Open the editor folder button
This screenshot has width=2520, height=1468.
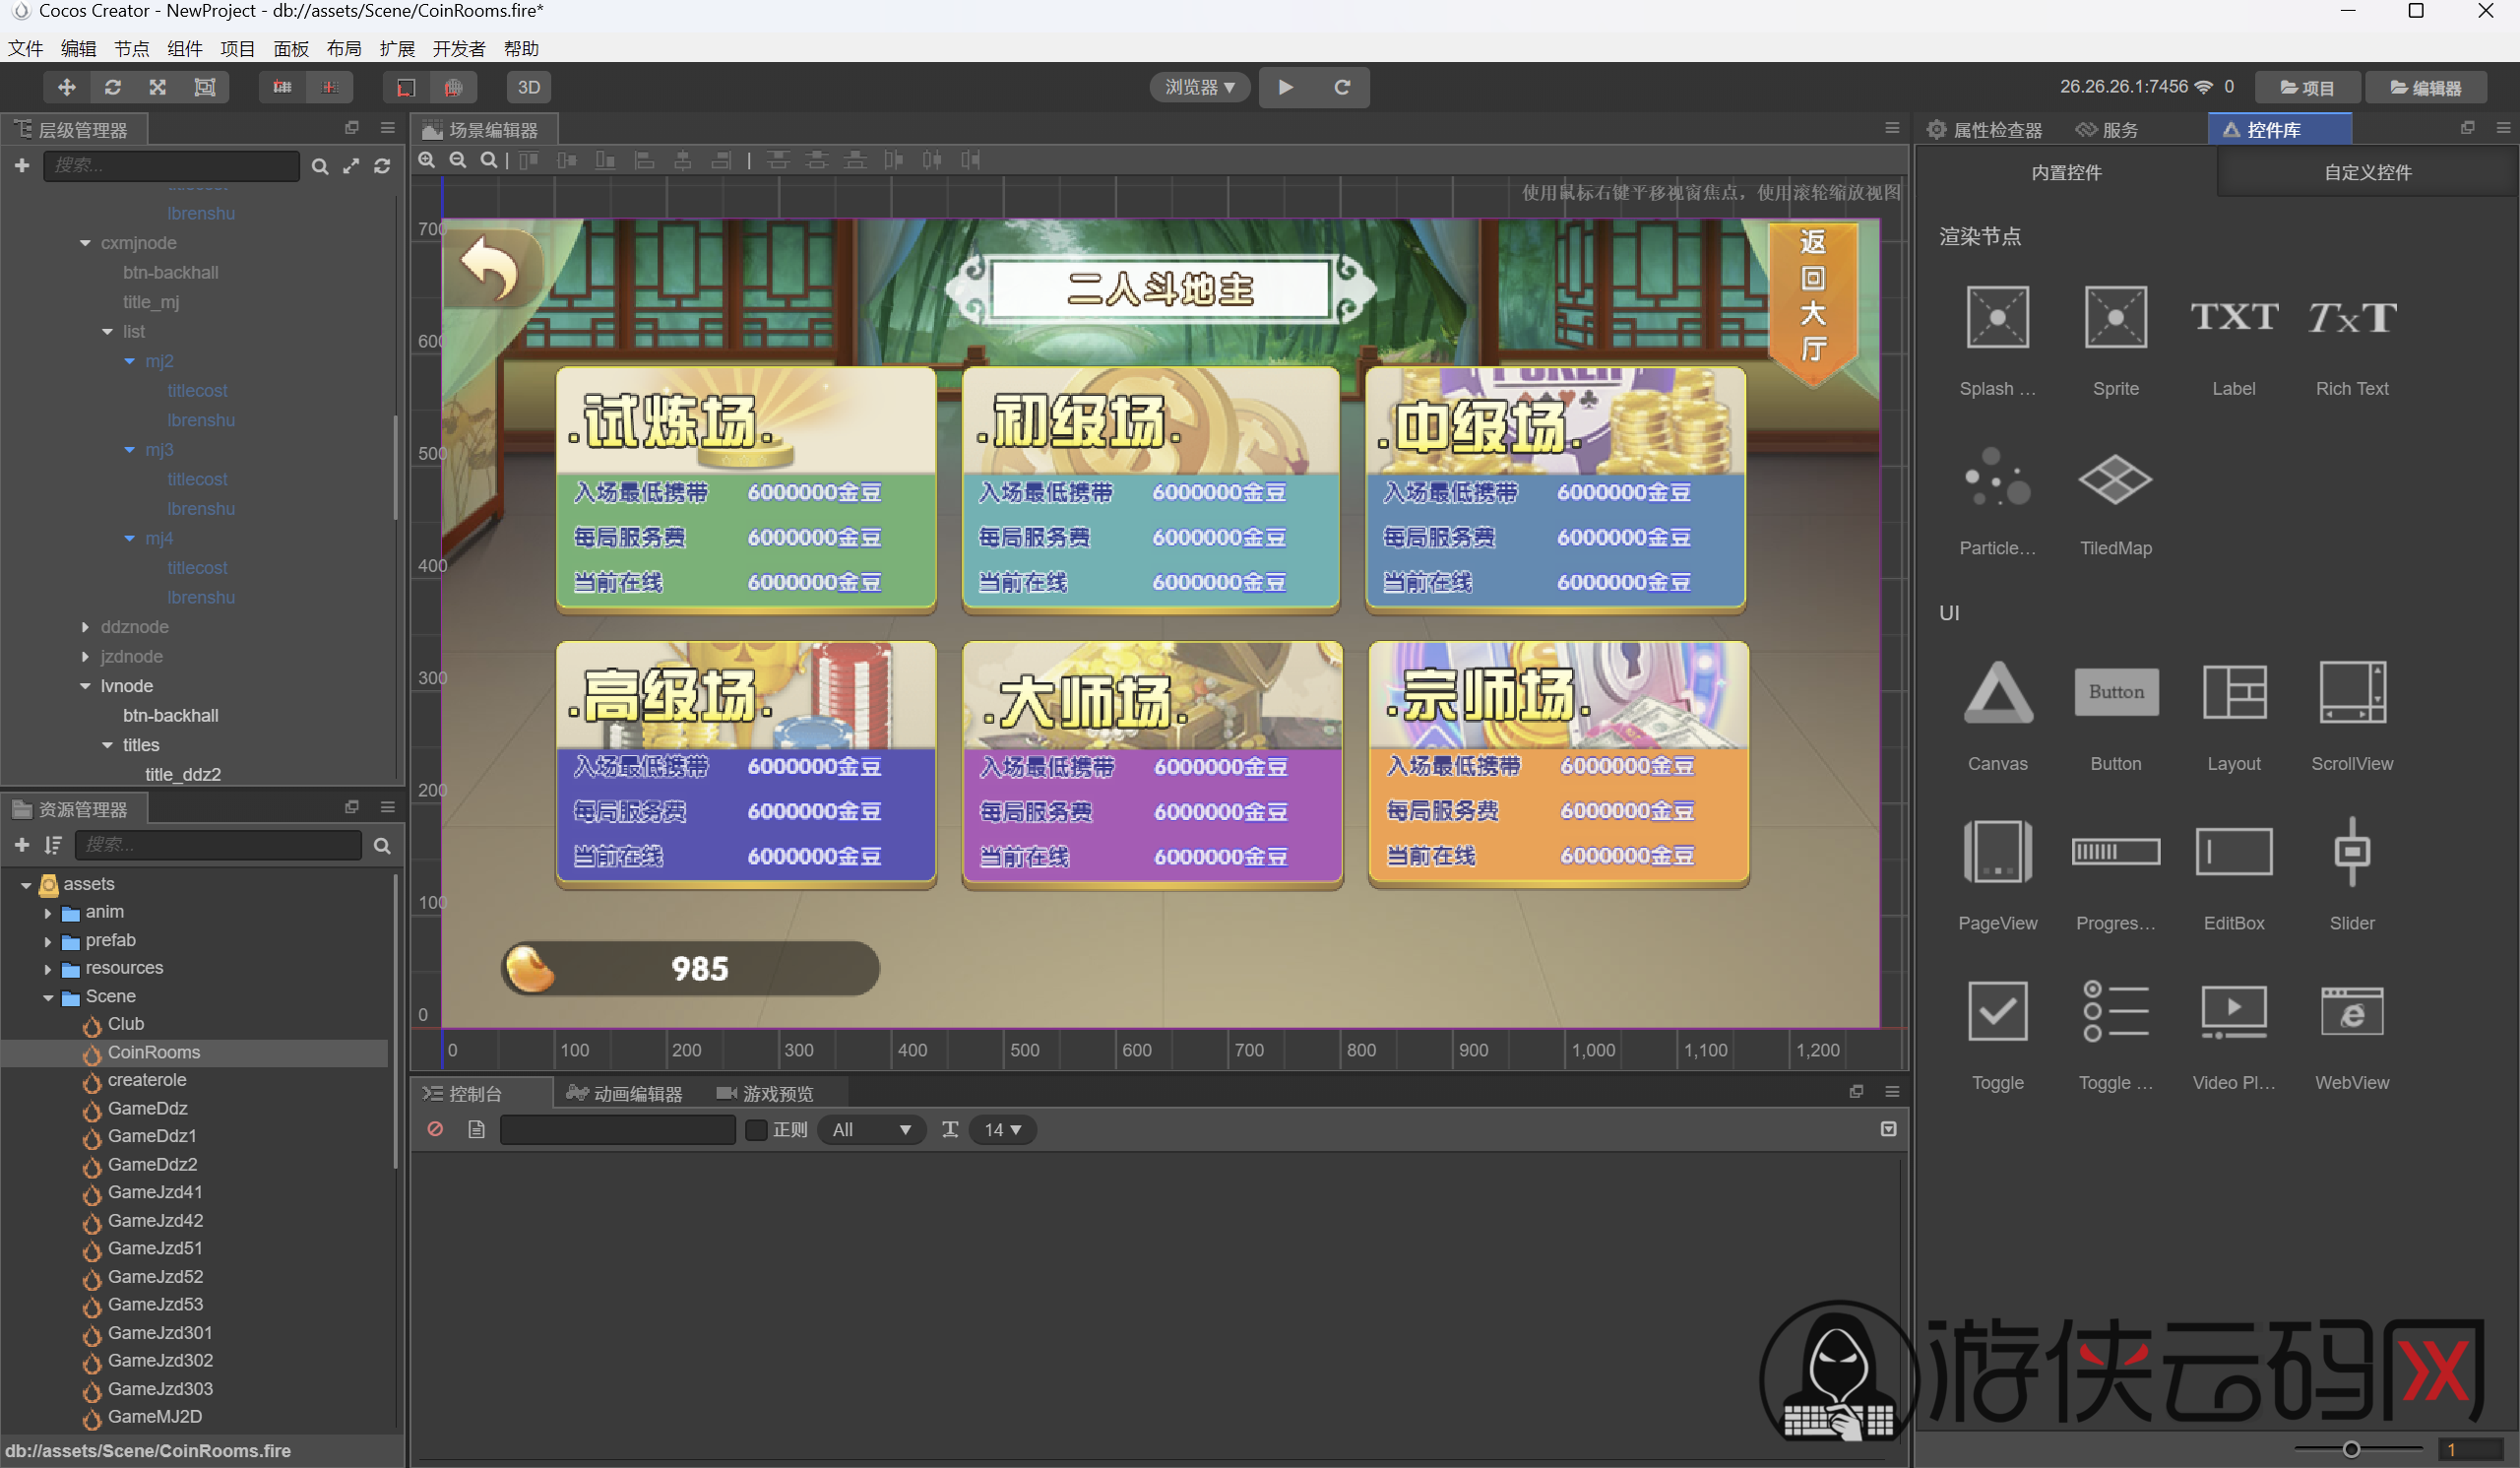[2426, 87]
